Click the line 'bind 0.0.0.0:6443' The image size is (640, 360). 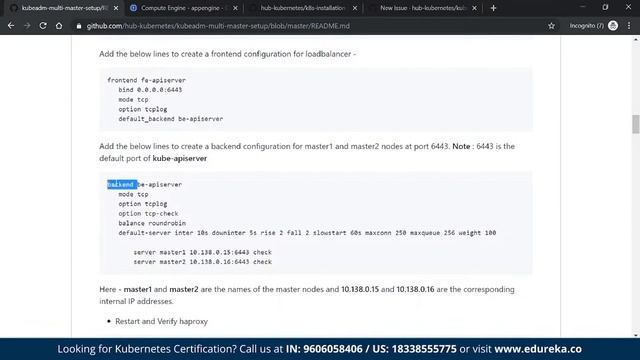150,90
